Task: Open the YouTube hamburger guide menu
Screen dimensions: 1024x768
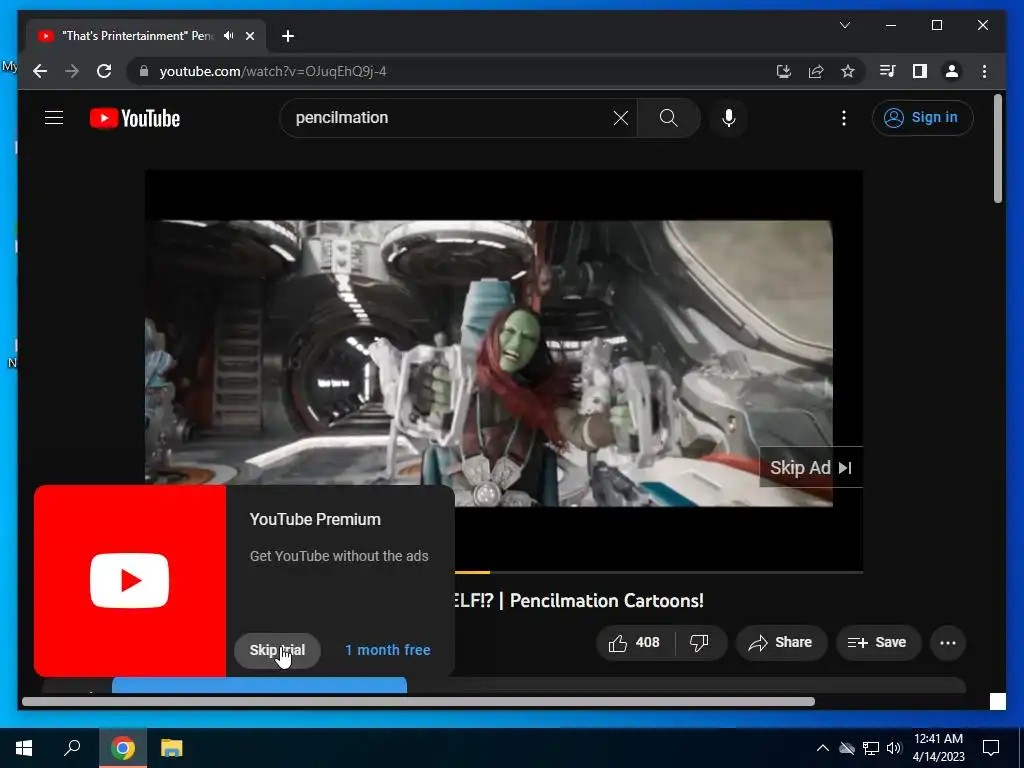Action: tap(54, 118)
